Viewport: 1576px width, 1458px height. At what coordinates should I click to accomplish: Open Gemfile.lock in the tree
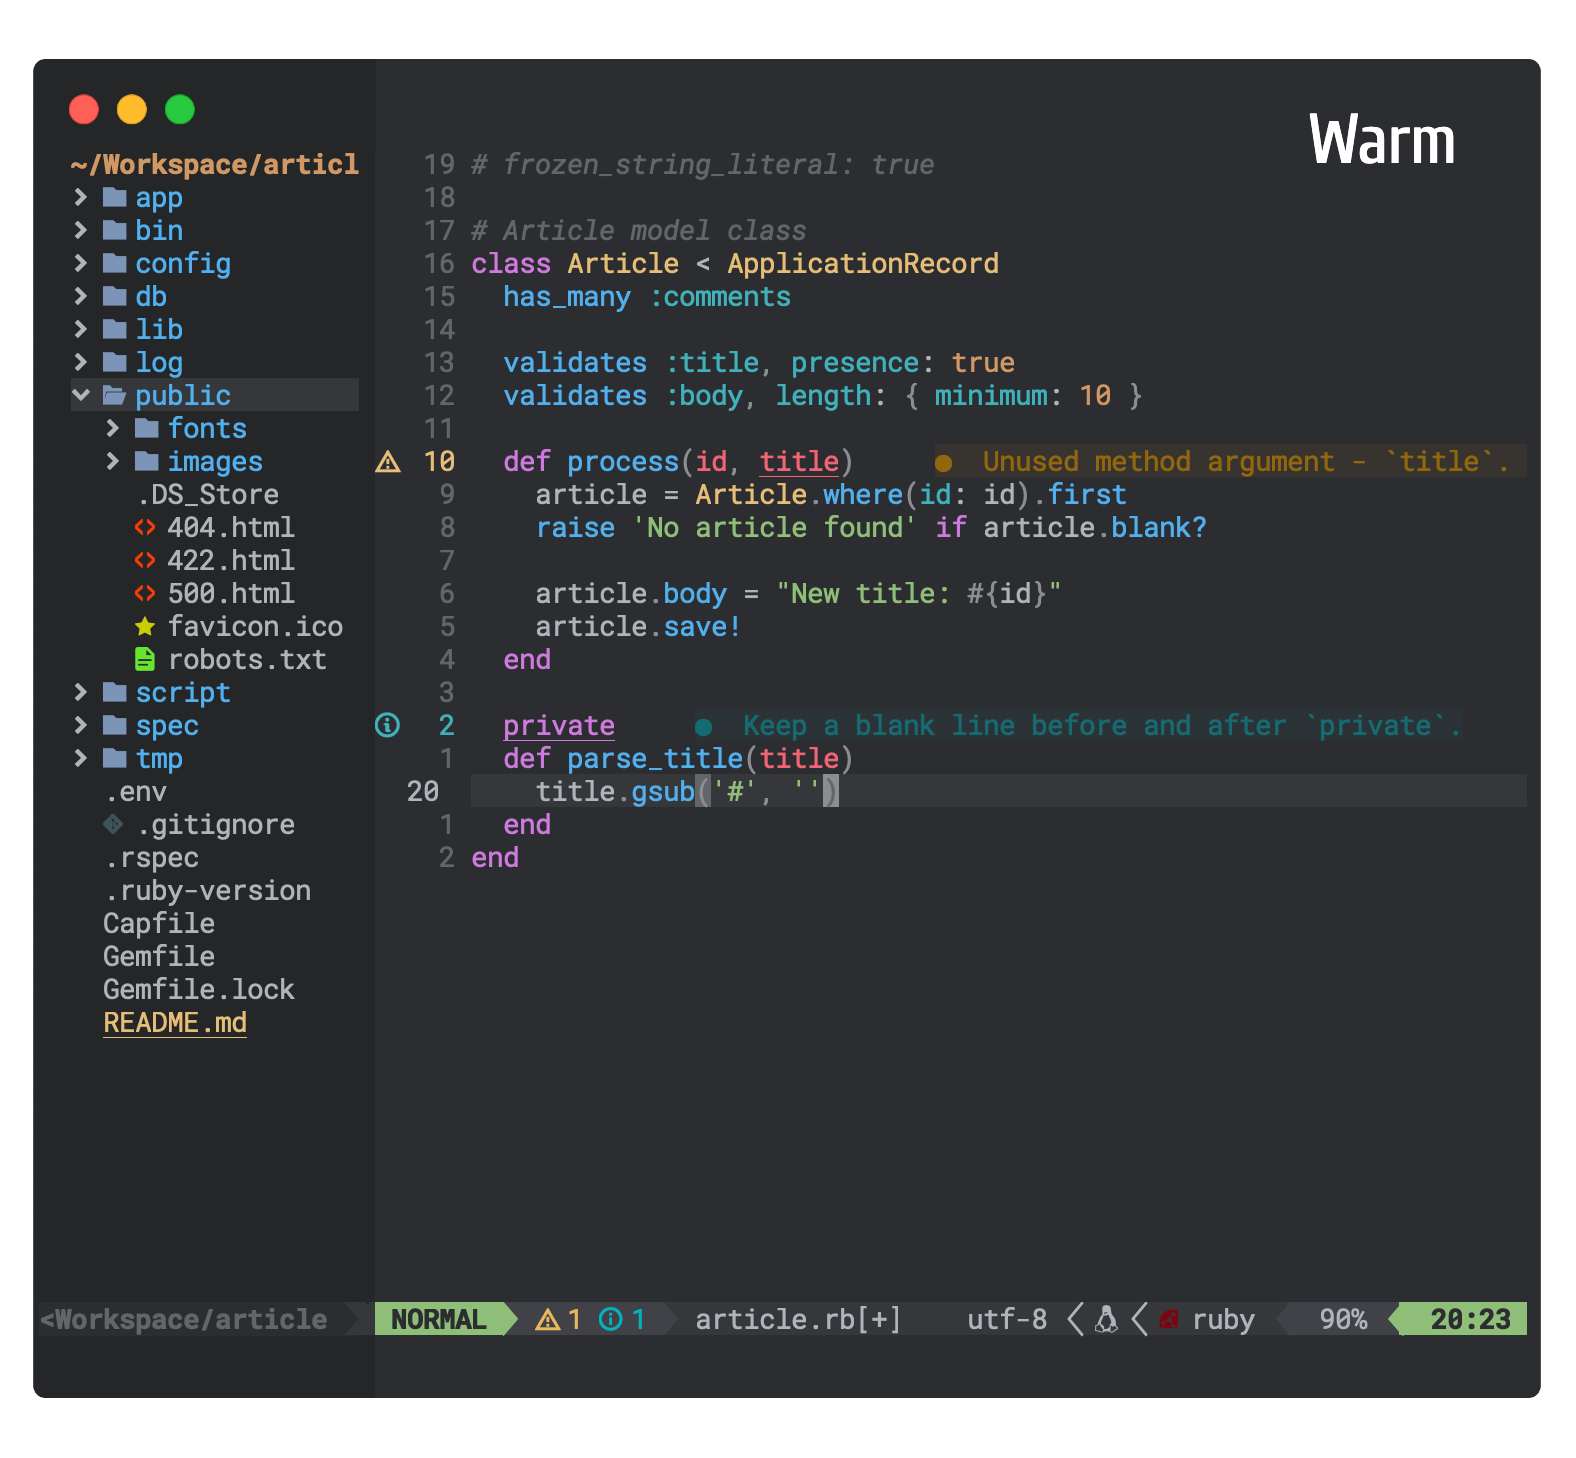click(199, 989)
